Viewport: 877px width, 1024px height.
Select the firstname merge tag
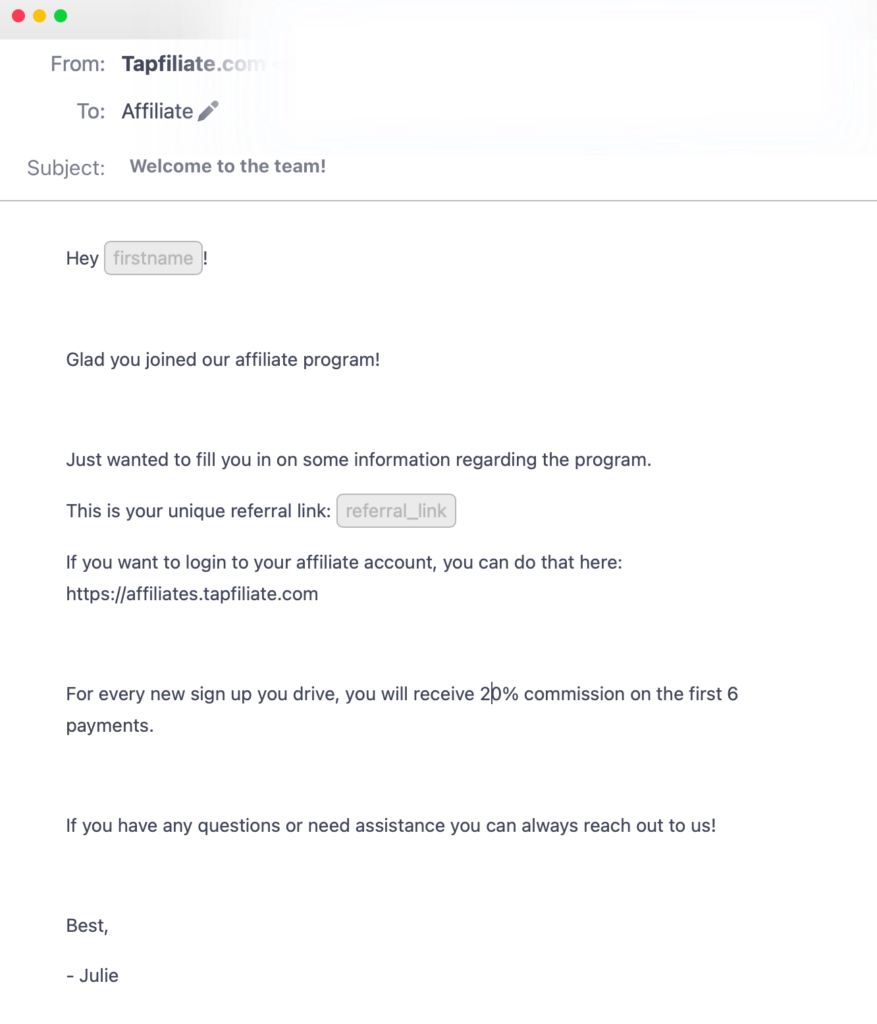tap(153, 258)
